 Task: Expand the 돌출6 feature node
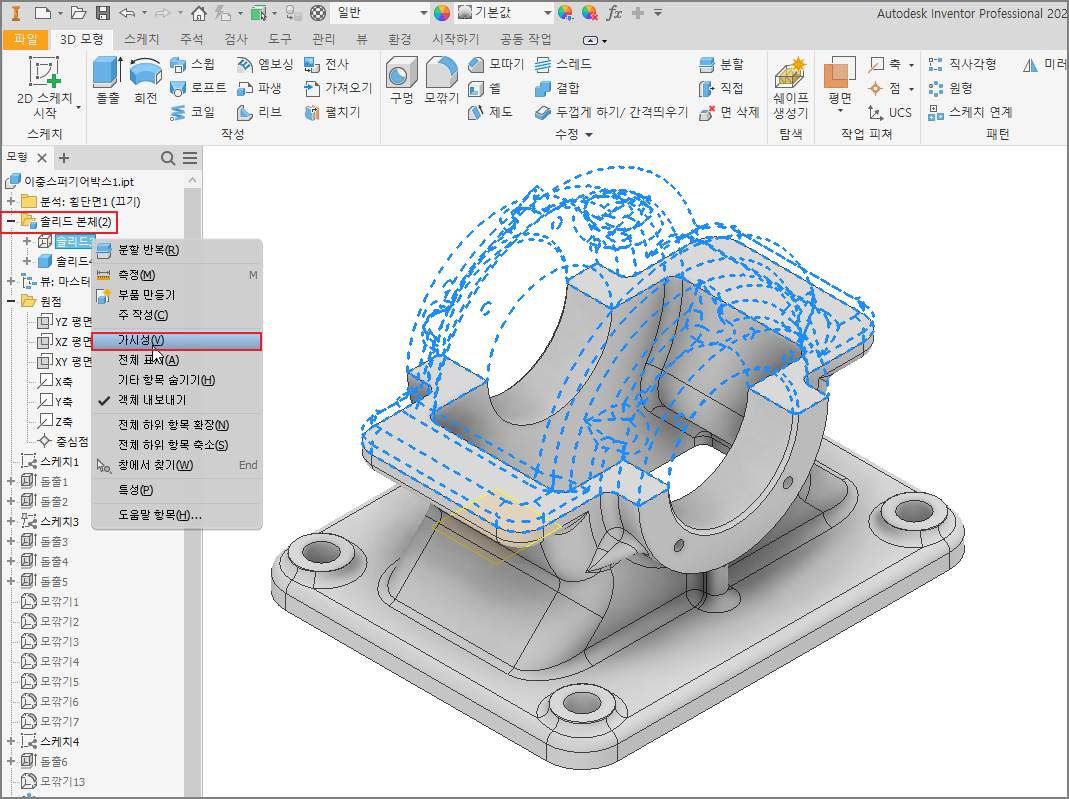(11, 760)
